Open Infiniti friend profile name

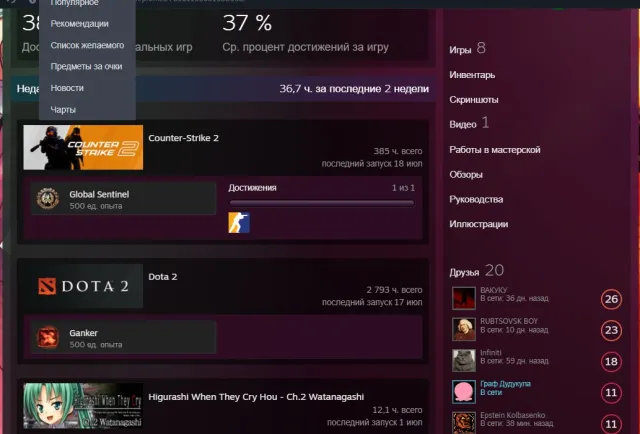(x=491, y=353)
